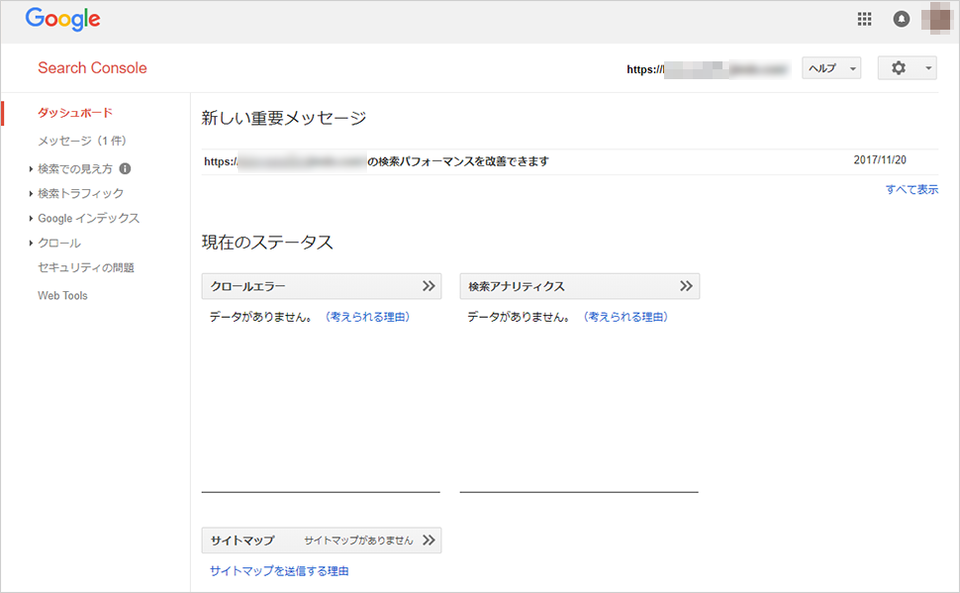Screen dimensions: 960x593
Task: Click the property URL at top right
Action: pos(708,69)
